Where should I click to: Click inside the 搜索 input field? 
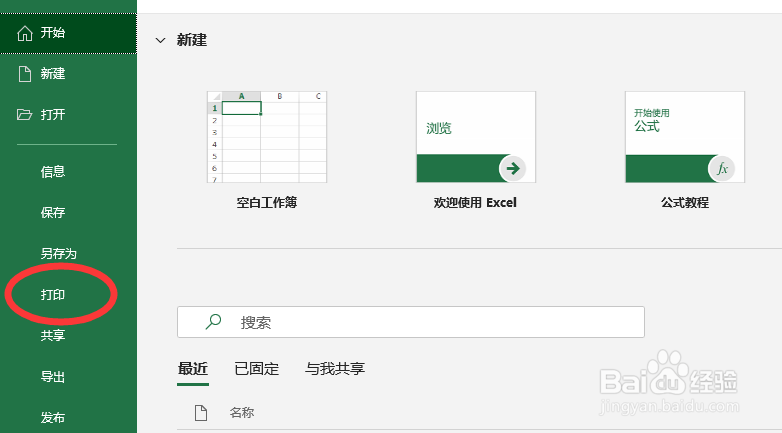point(411,322)
